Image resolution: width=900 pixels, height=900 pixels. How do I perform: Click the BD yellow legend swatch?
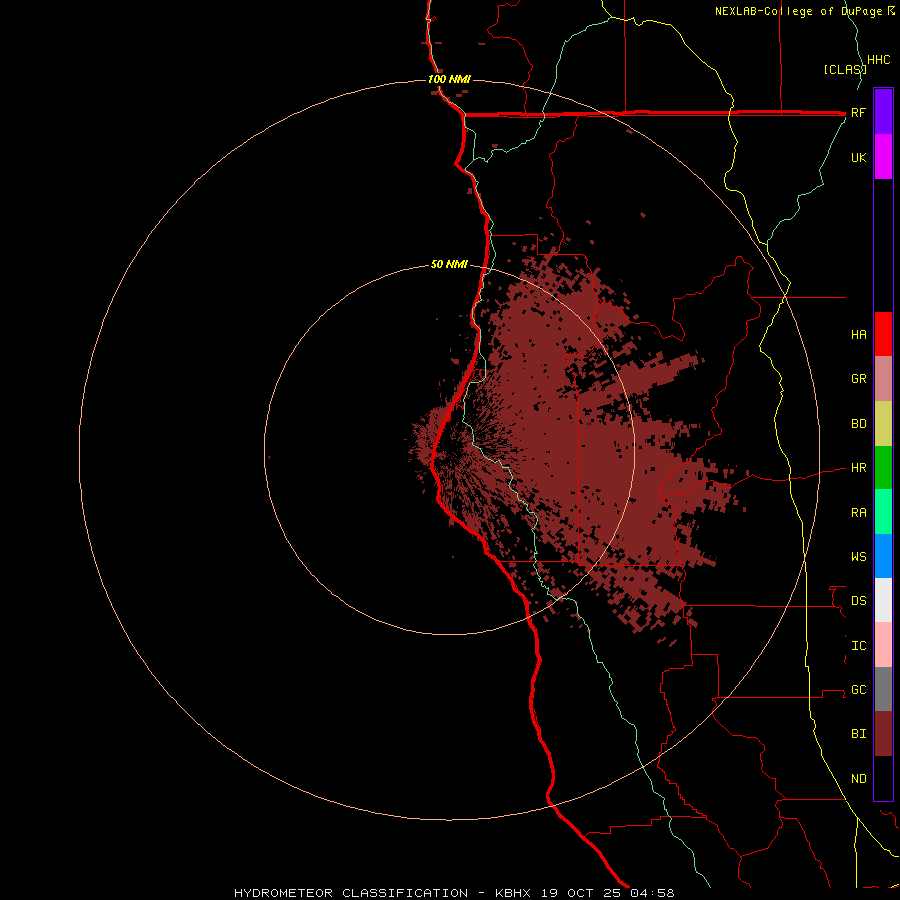pyautogui.click(x=883, y=424)
